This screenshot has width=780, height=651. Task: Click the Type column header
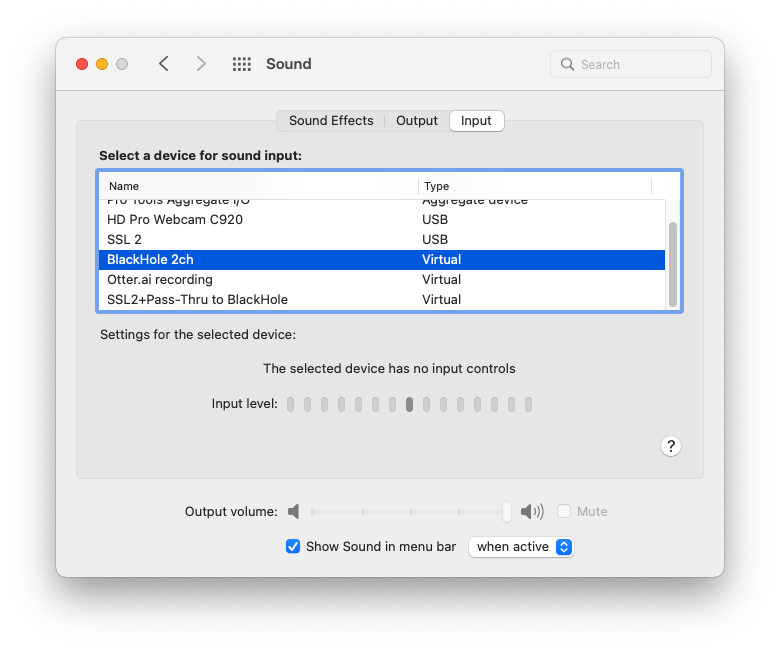click(535, 186)
